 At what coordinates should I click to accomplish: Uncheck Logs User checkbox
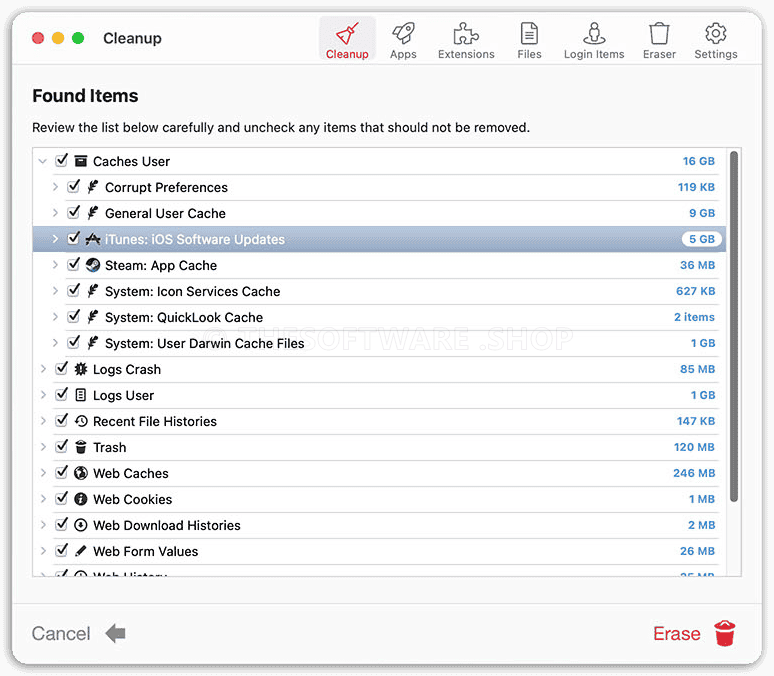pyautogui.click(x=62, y=395)
